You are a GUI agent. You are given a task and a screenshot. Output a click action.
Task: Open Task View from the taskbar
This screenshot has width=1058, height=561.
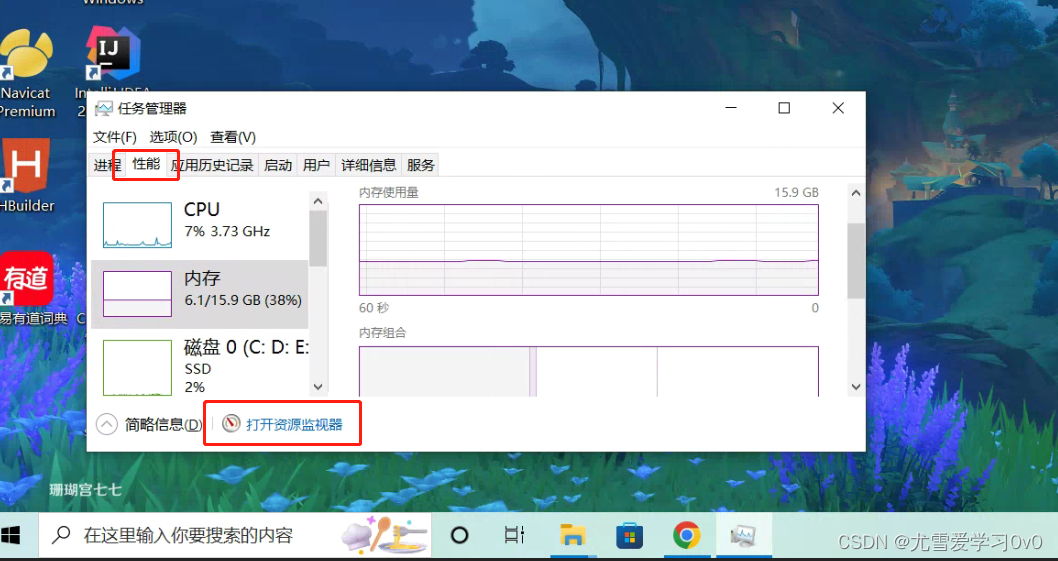tap(515, 536)
